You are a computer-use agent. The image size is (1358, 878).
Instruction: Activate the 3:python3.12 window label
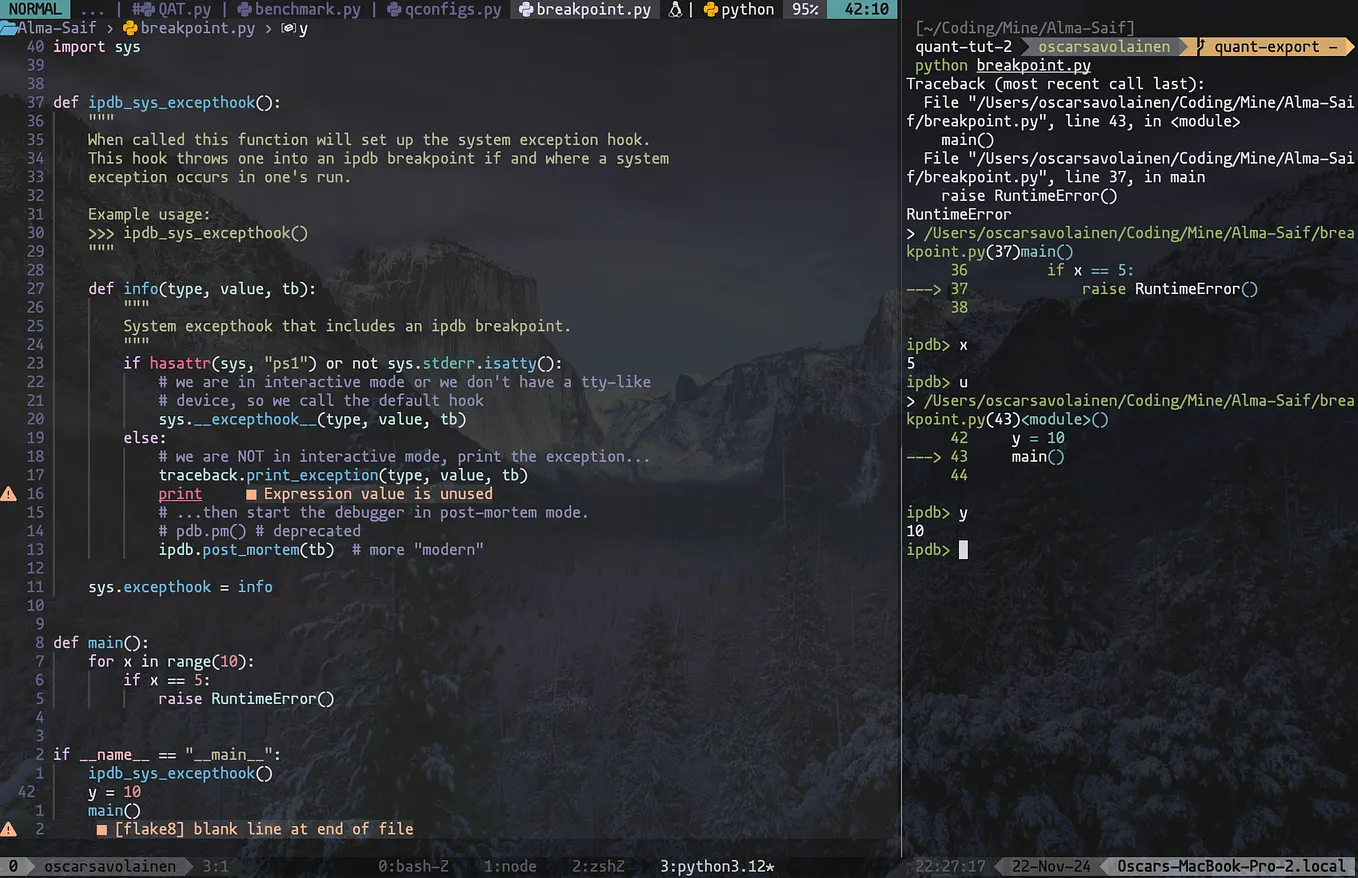716,866
